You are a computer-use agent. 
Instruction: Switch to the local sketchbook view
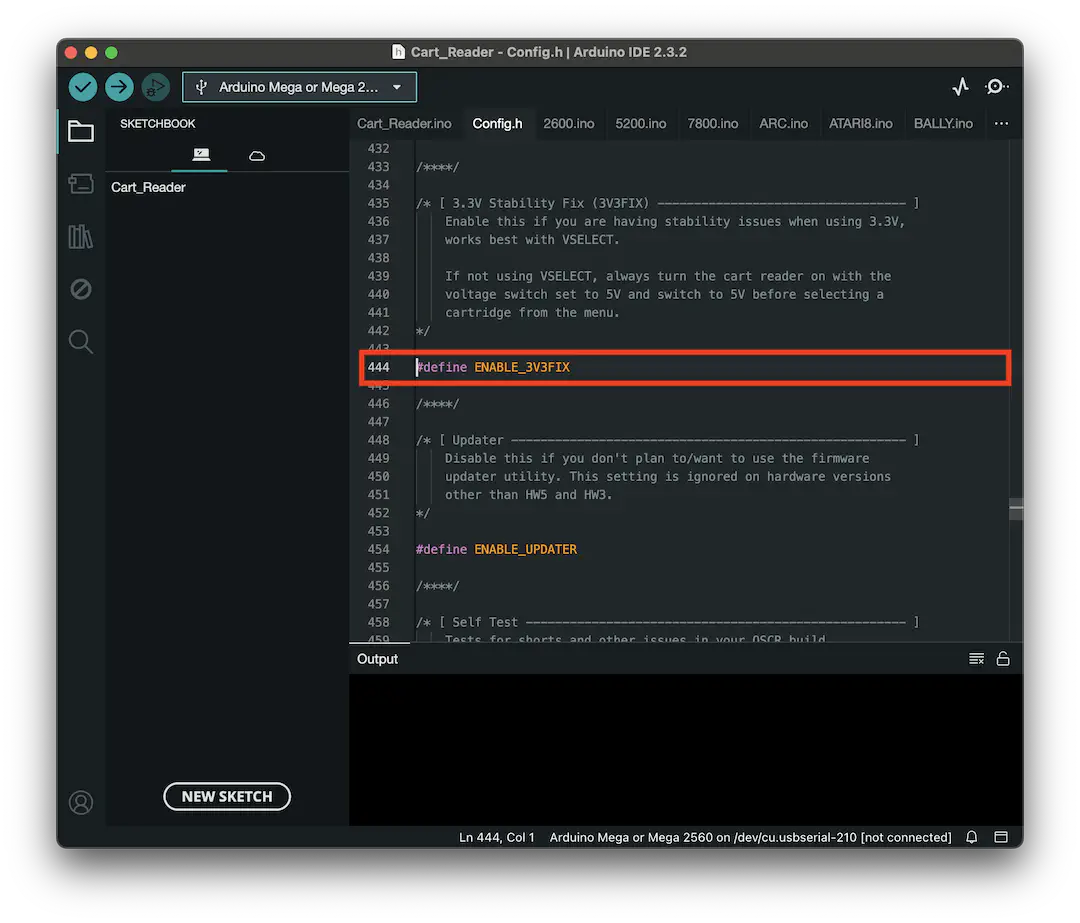tap(200, 156)
